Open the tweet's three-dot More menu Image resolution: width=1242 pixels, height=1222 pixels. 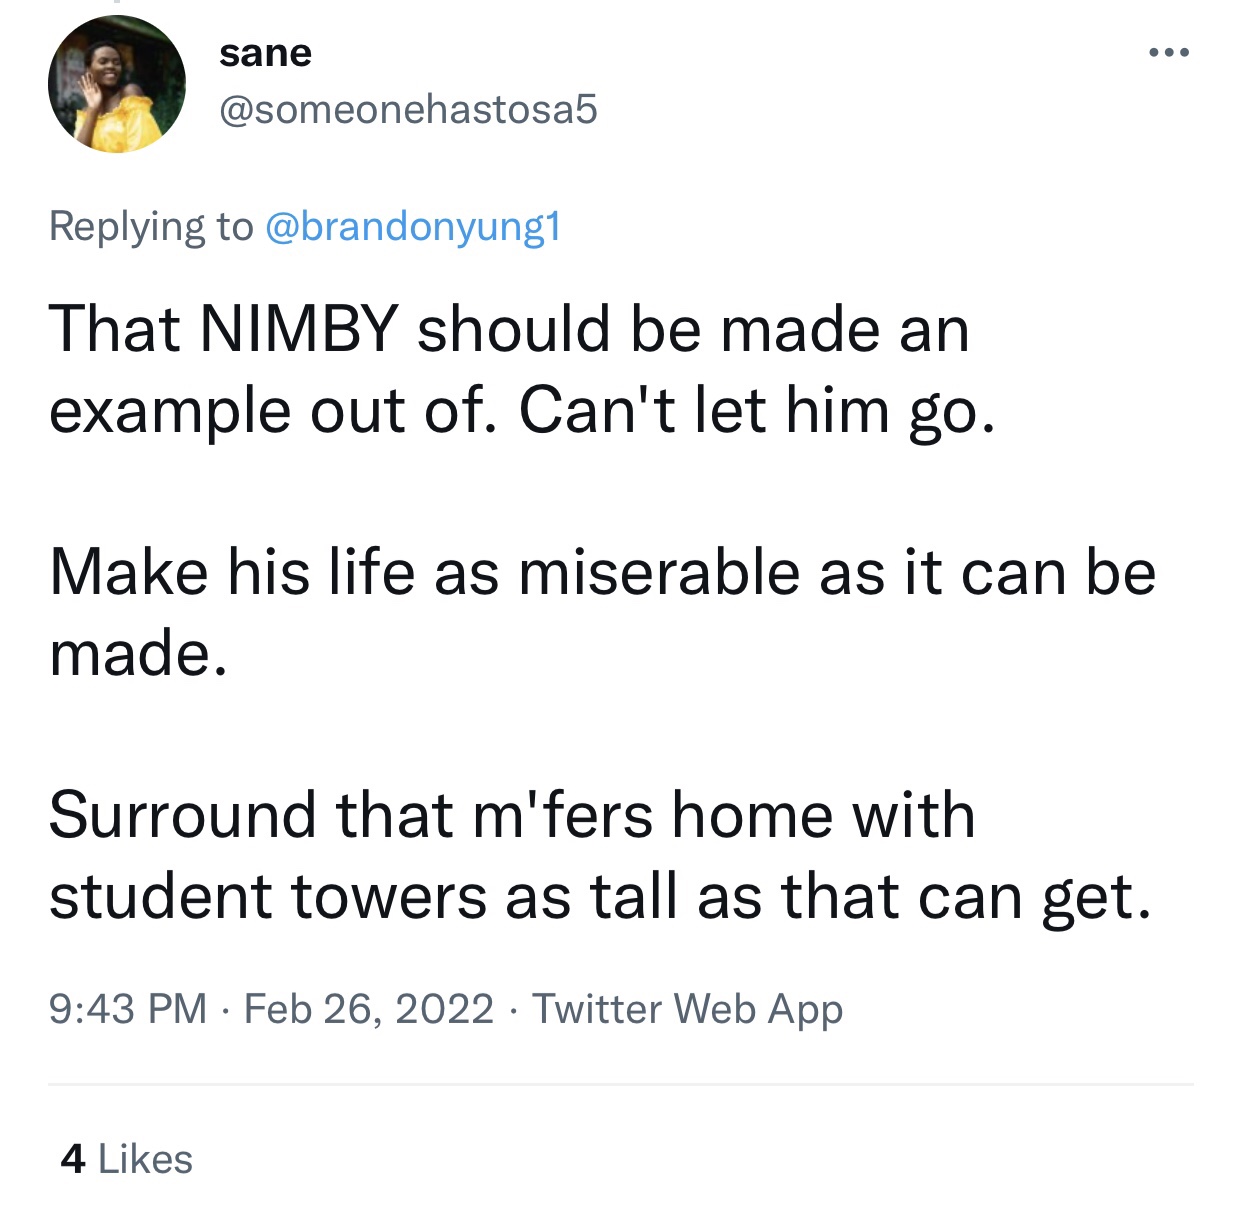[x=1169, y=53]
